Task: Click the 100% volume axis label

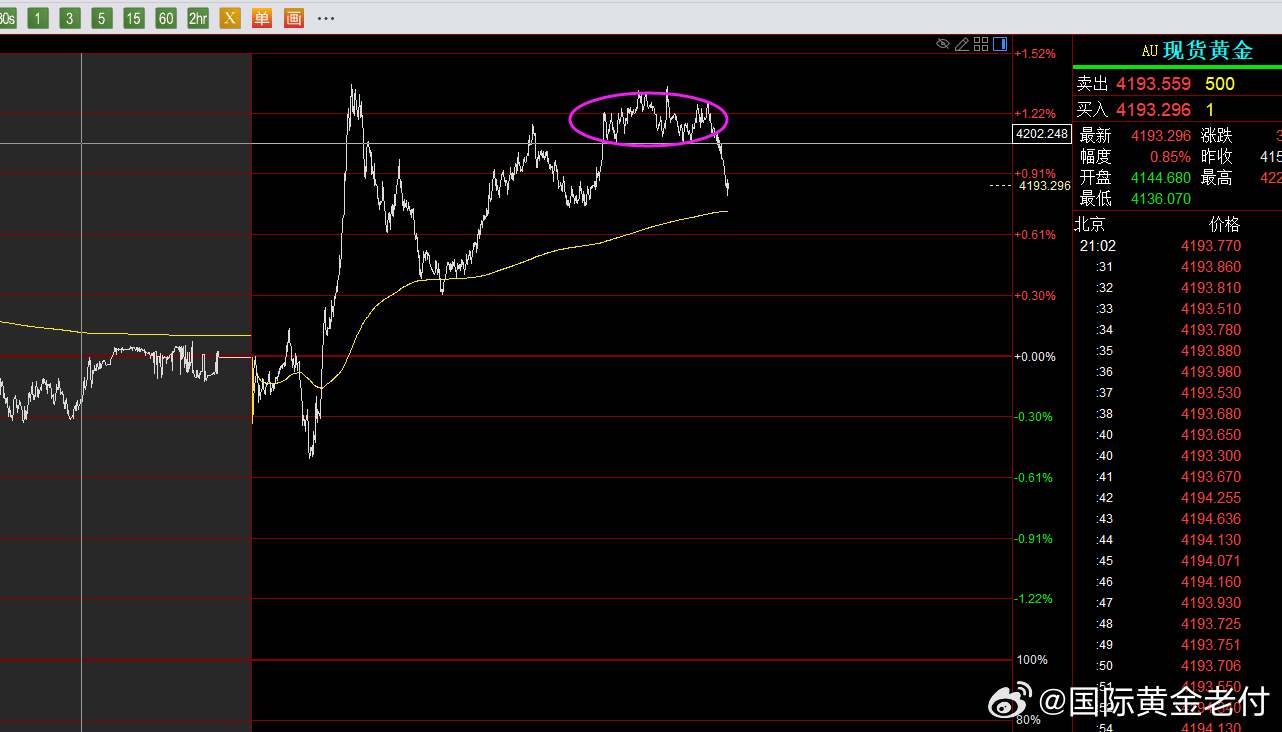Action: point(1032,660)
